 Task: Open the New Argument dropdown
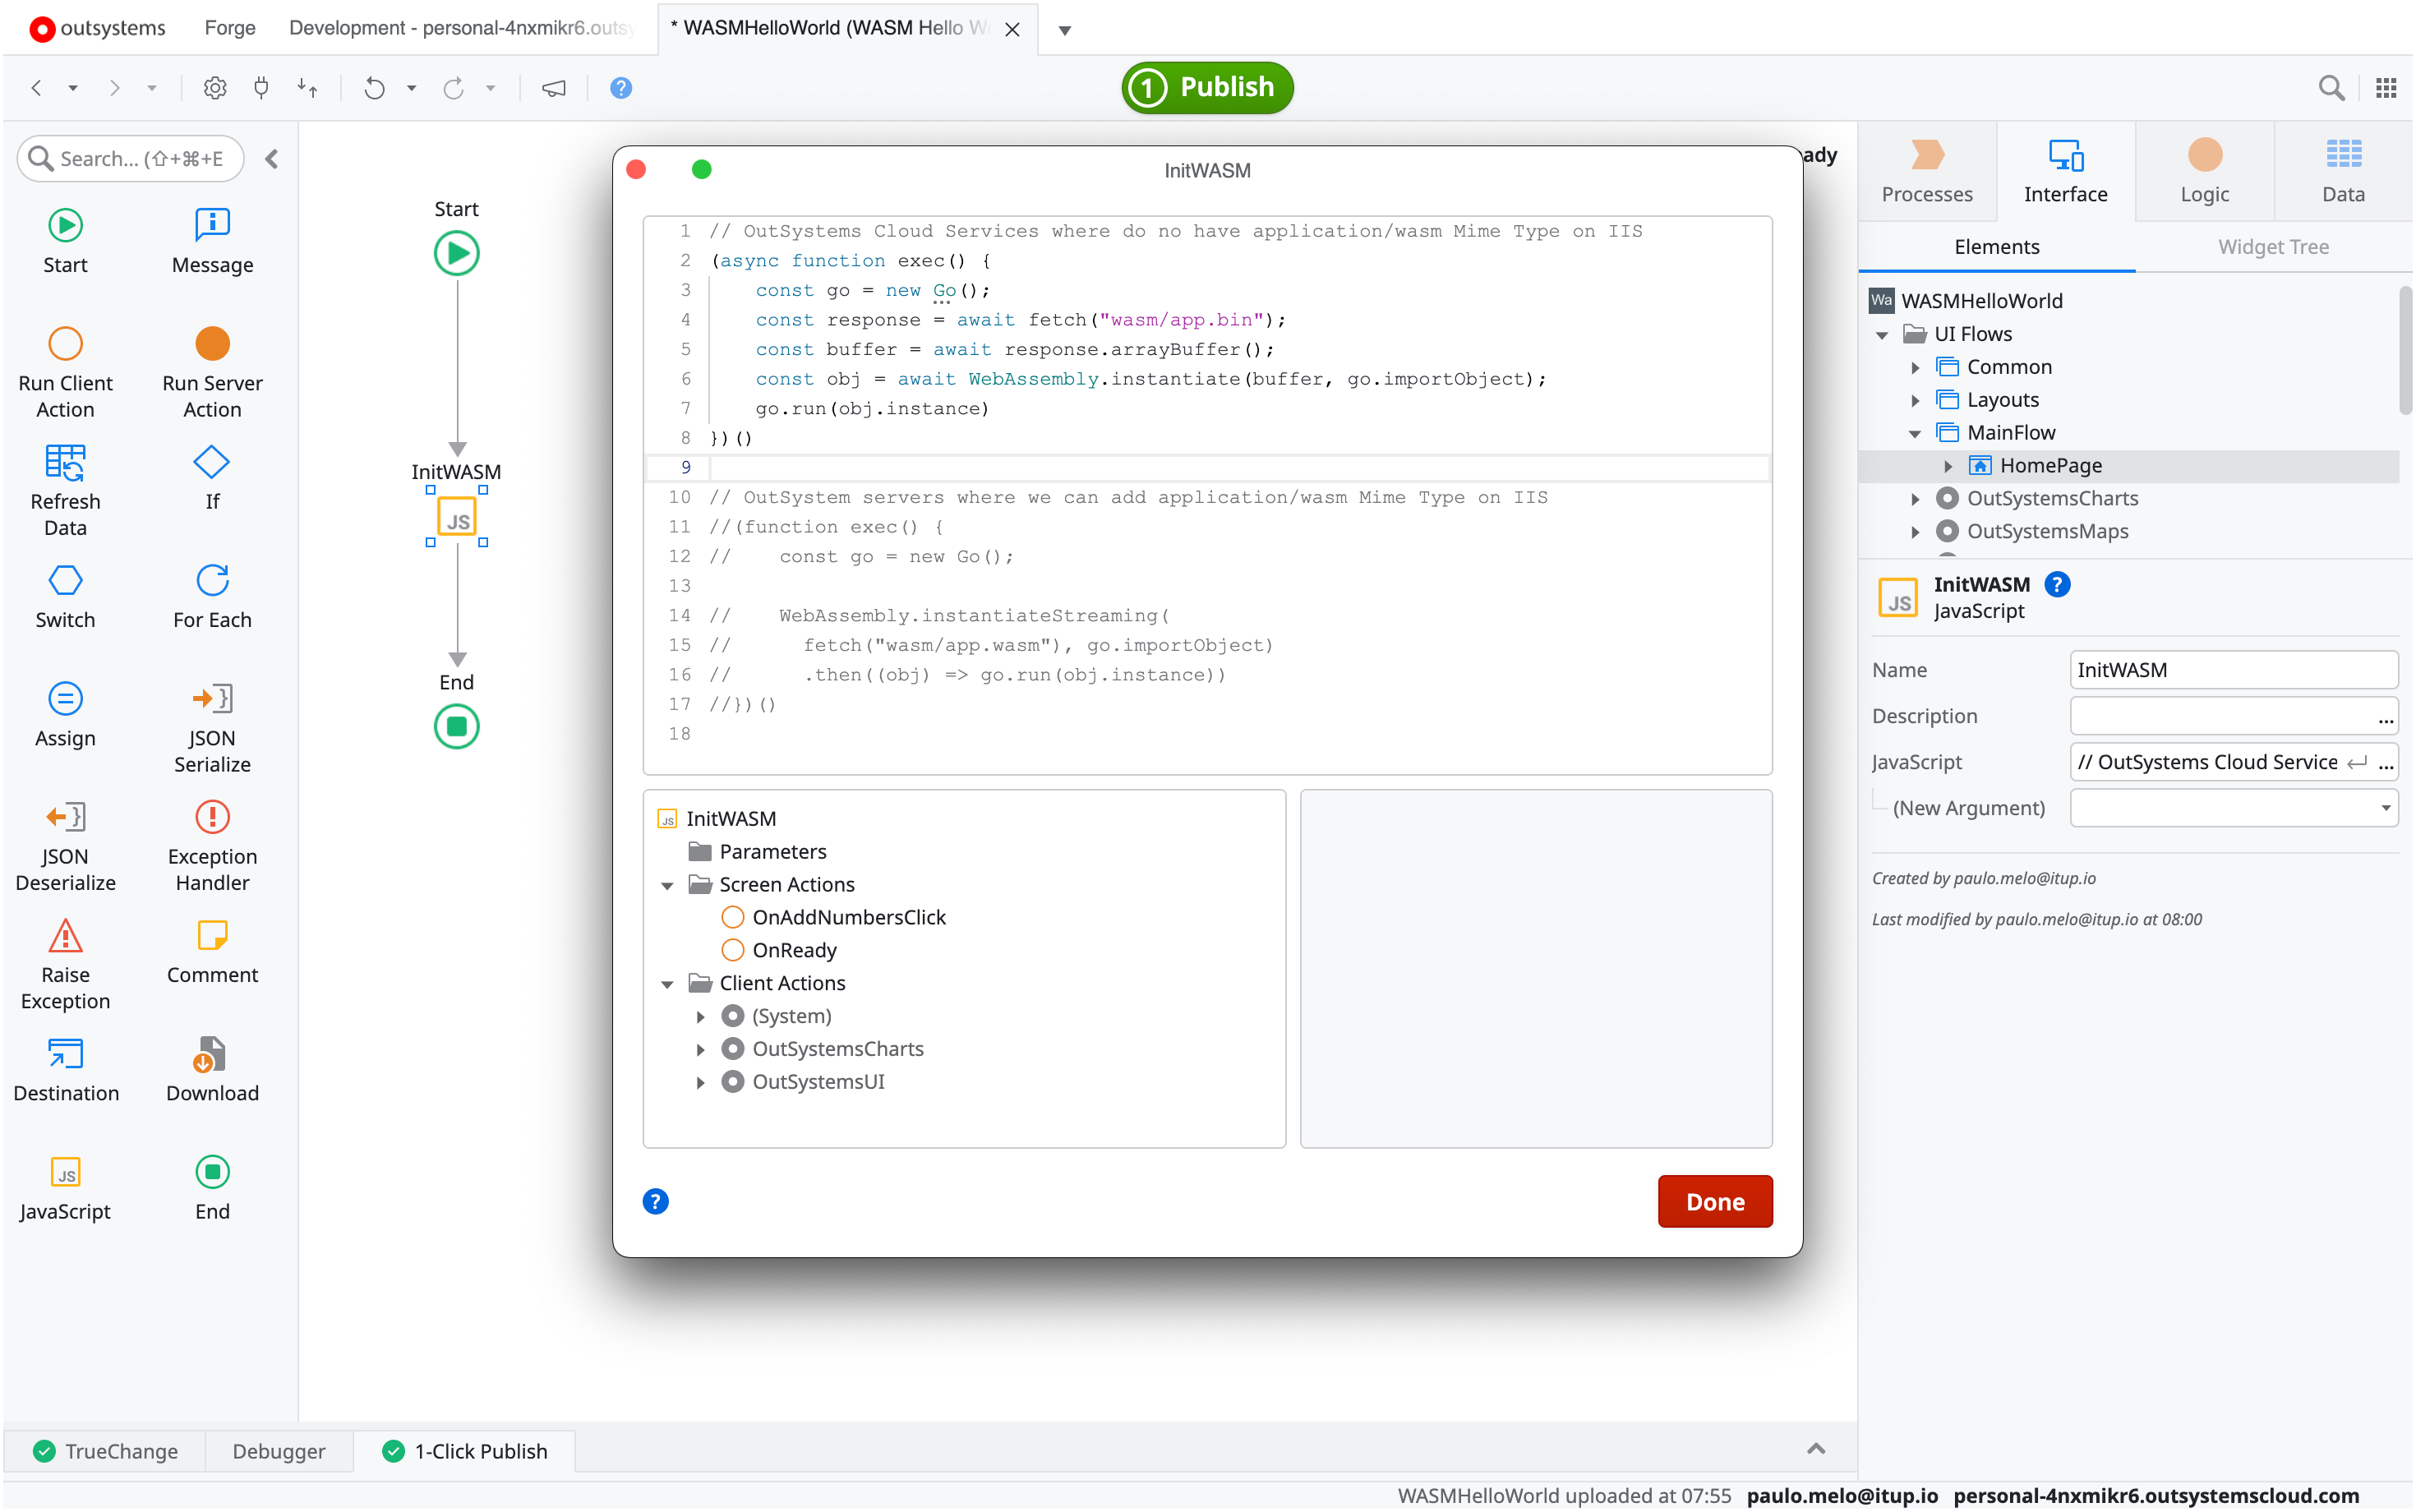pos(2386,808)
